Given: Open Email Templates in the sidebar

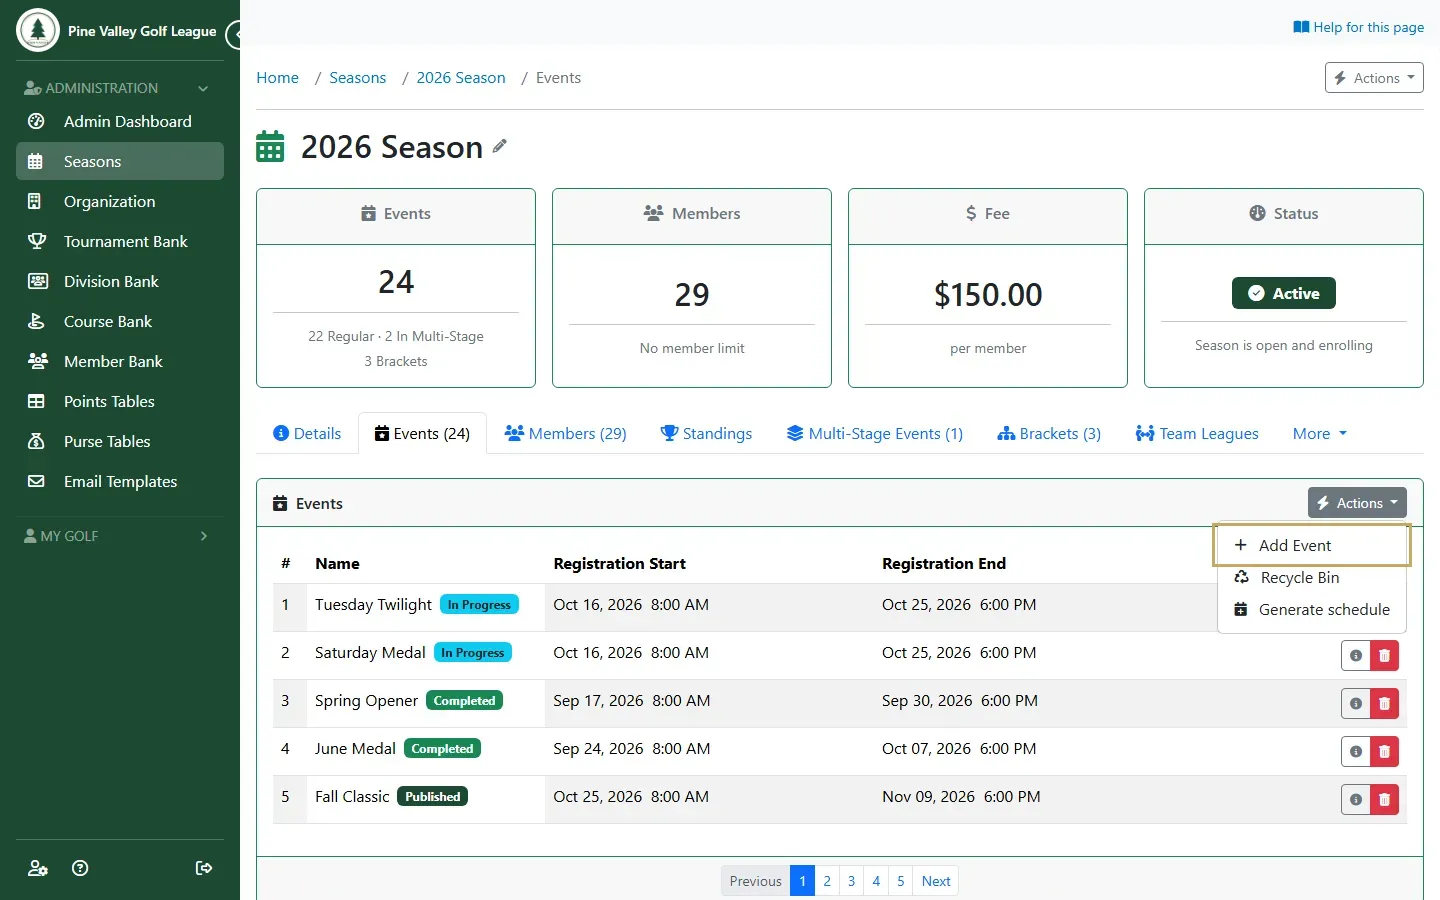Looking at the screenshot, I should (x=120, y=481).
